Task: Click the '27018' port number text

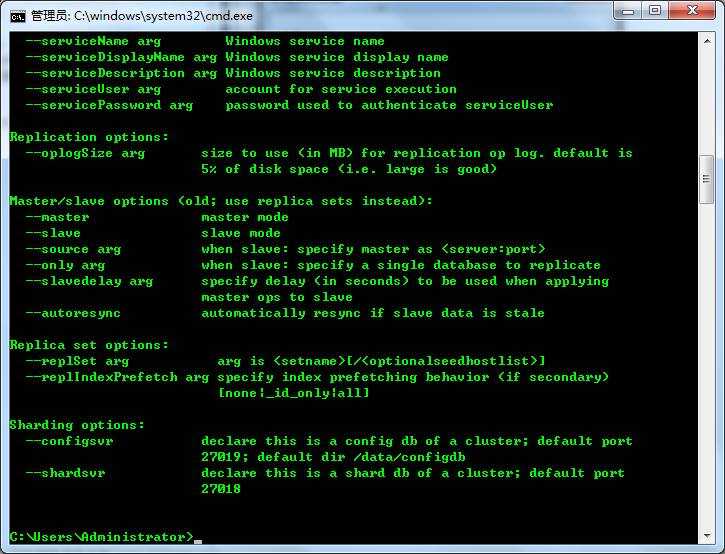Action: click(221, 489)
